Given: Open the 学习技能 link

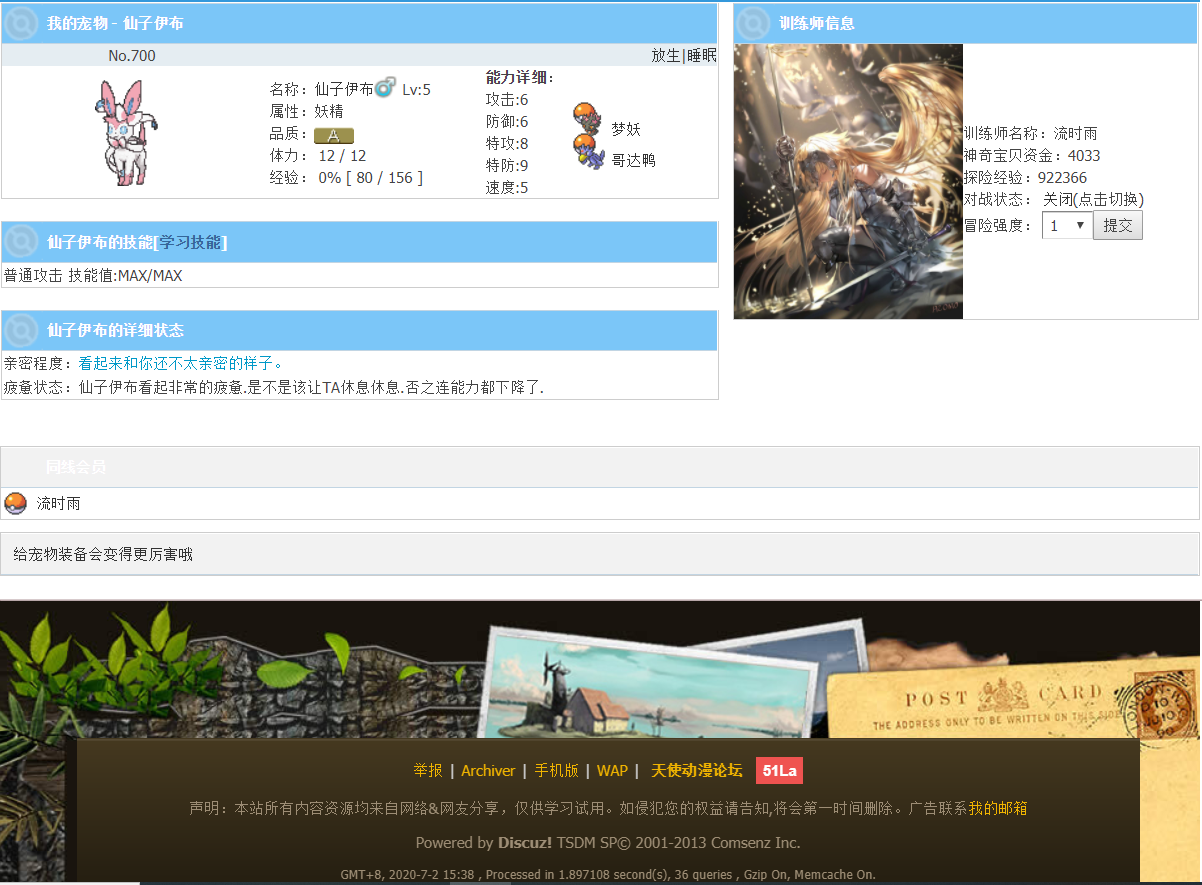Looking at the screenshot, I should tap(190, 242).
